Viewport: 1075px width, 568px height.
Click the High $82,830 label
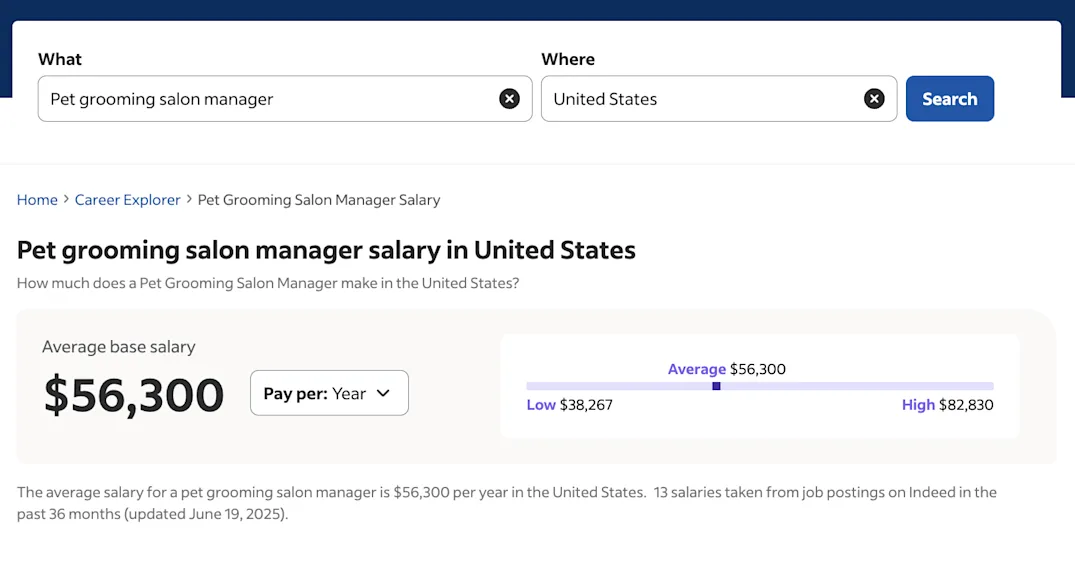point(947,405)
